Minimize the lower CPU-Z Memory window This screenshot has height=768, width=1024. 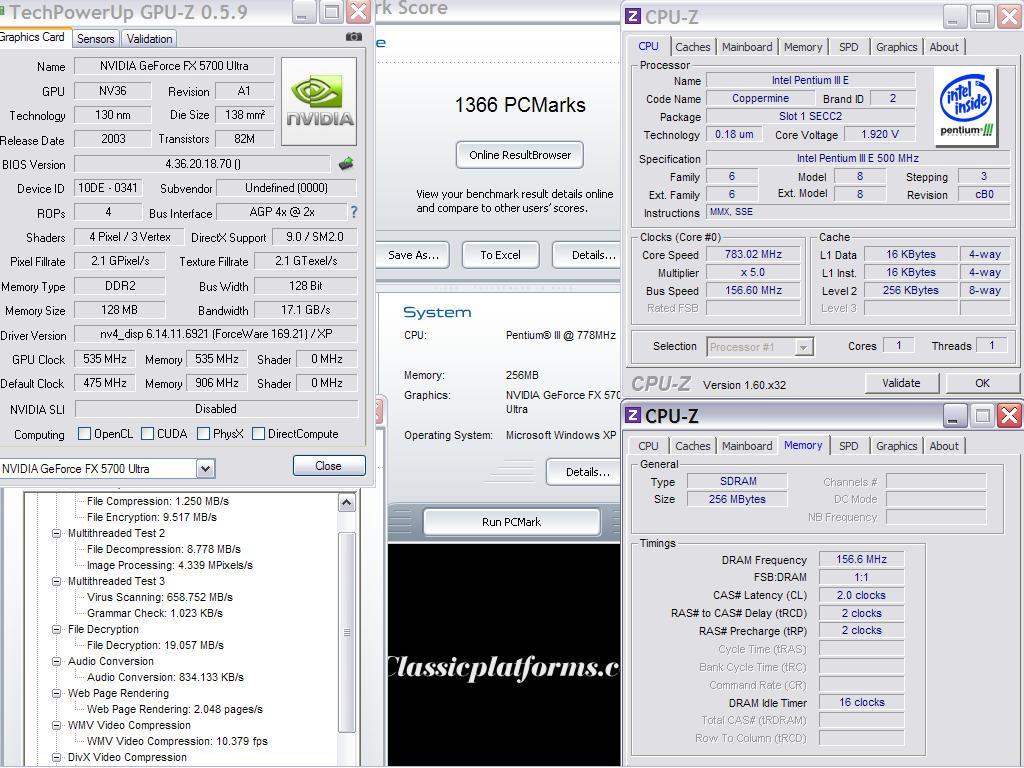click(x=953, y=415)
